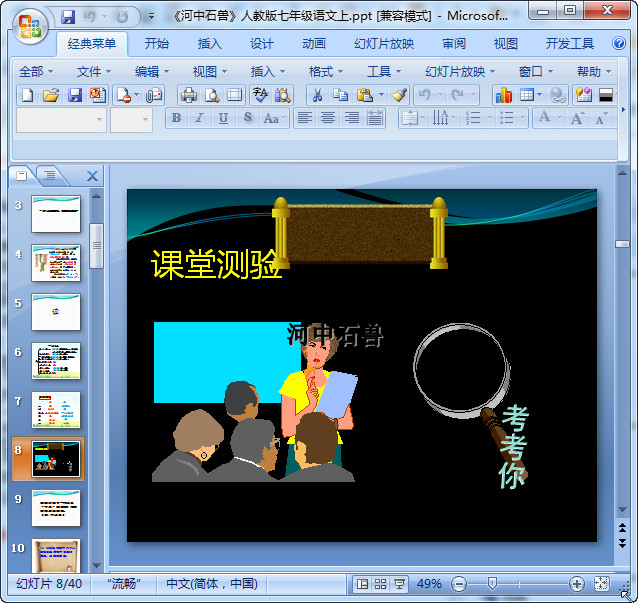This screenshot has height=603, width=638.
Task: Click the 课堂测验 title text on slide
Action: click(216, 264)
